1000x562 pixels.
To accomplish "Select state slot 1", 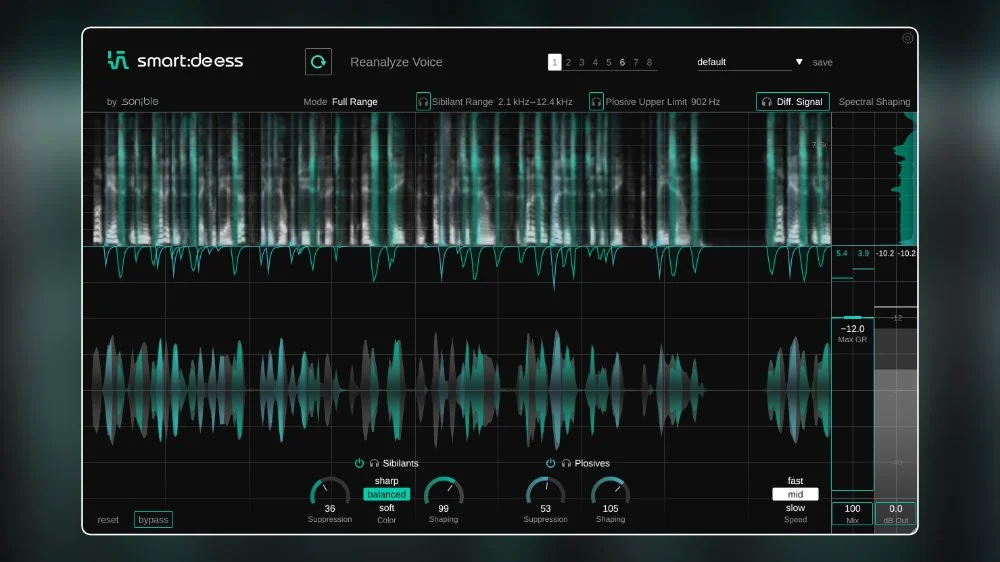I will click(x=554, y=62).
